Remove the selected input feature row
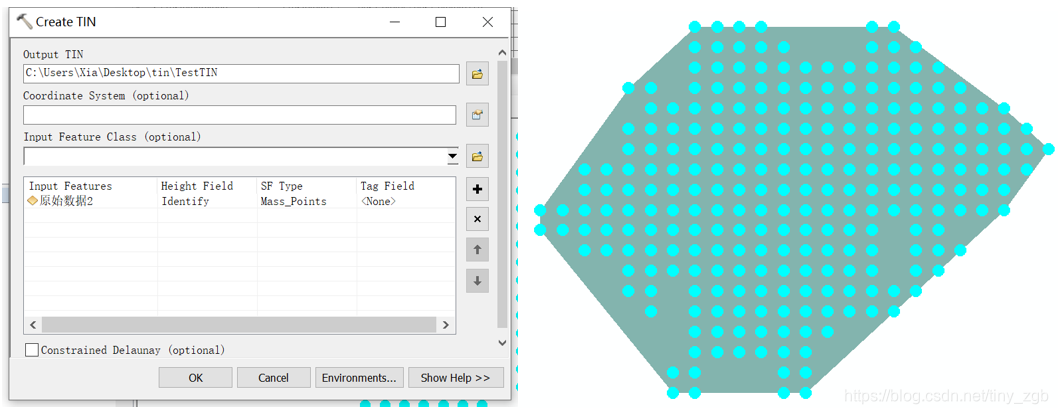The height and width of the screenshot is (414, 1058). coord(477,219)
